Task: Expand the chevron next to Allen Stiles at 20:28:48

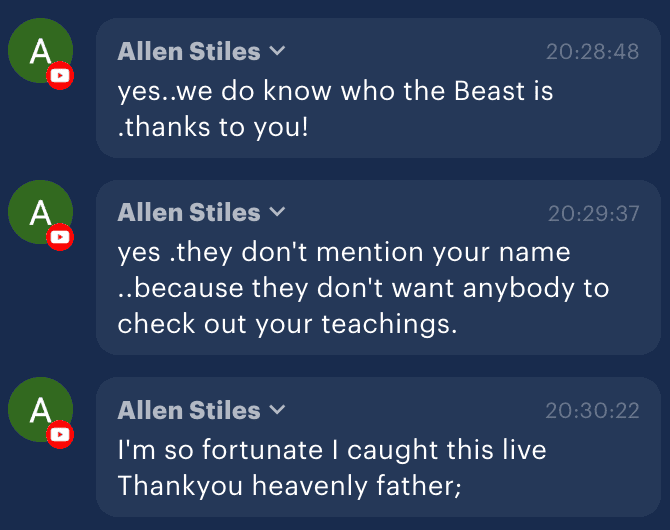Action: point(277,51)
